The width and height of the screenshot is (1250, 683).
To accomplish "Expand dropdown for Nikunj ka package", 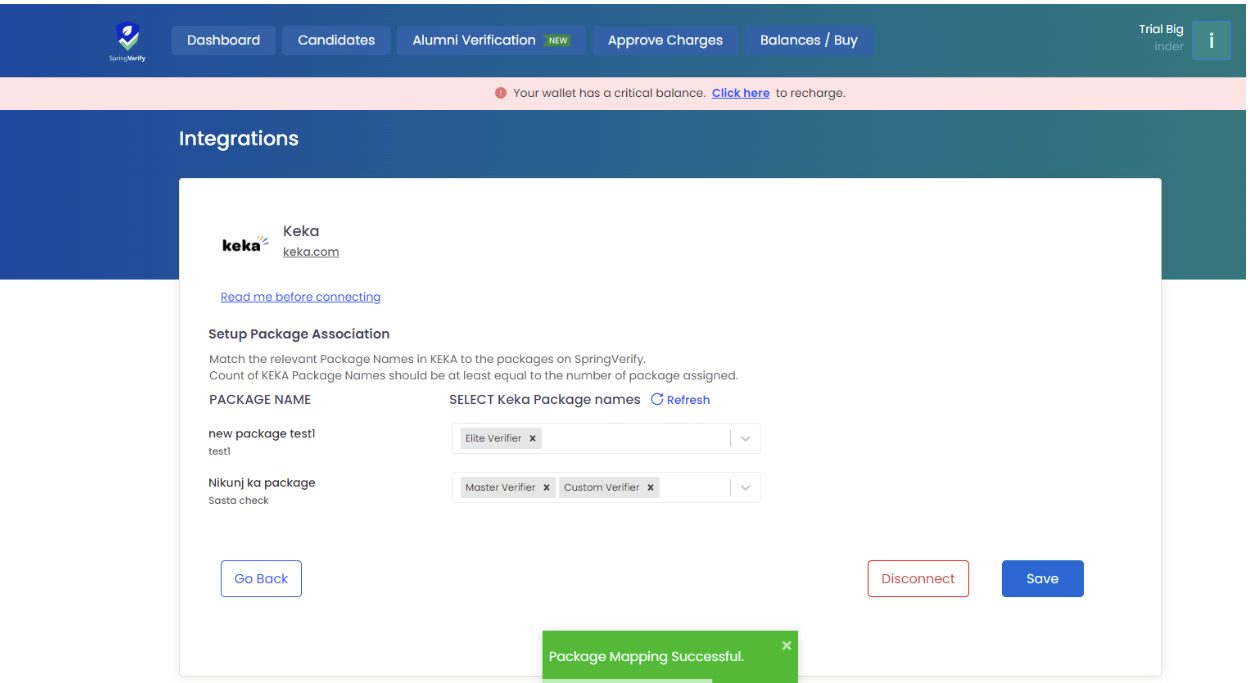I will tap(745, 487).
